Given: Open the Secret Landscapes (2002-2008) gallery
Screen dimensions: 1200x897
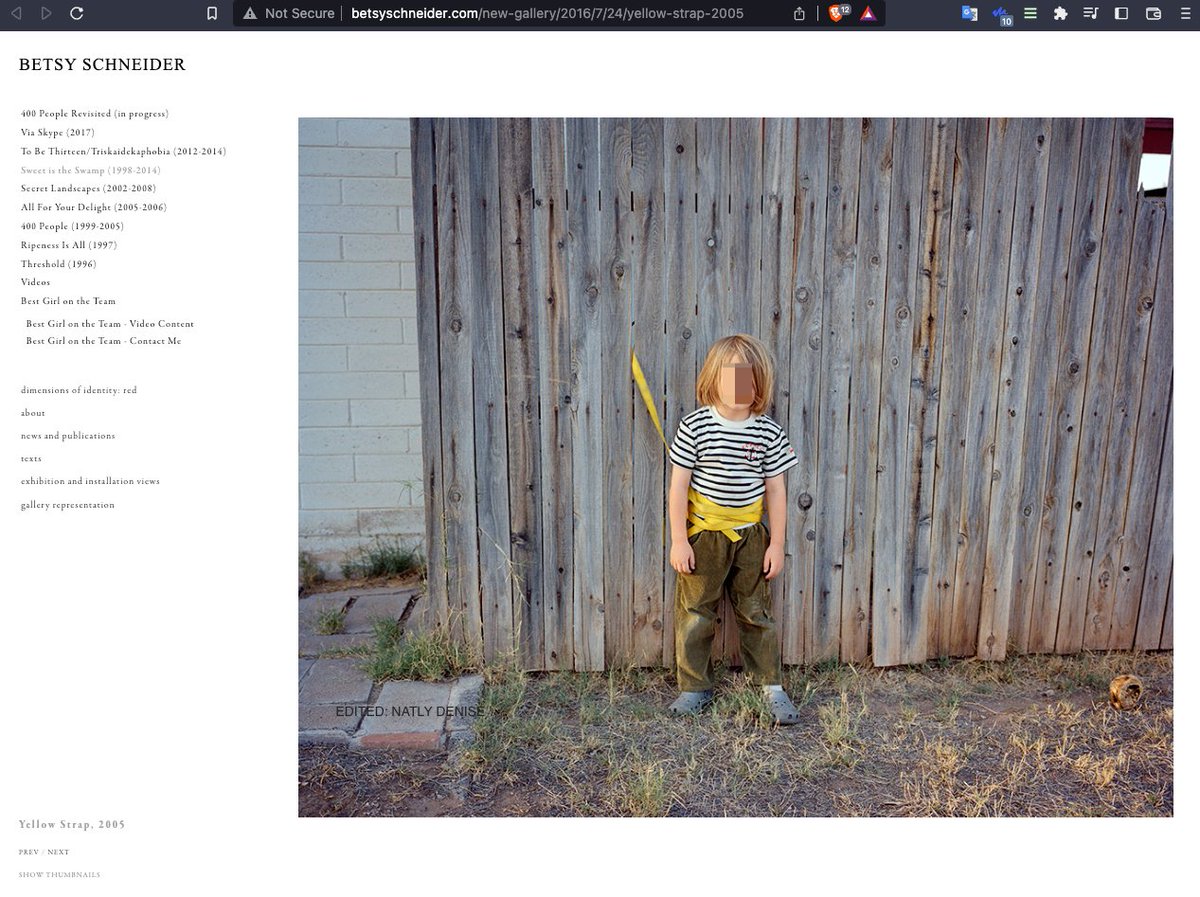Looking at the screenshot, I should [88, 189].
